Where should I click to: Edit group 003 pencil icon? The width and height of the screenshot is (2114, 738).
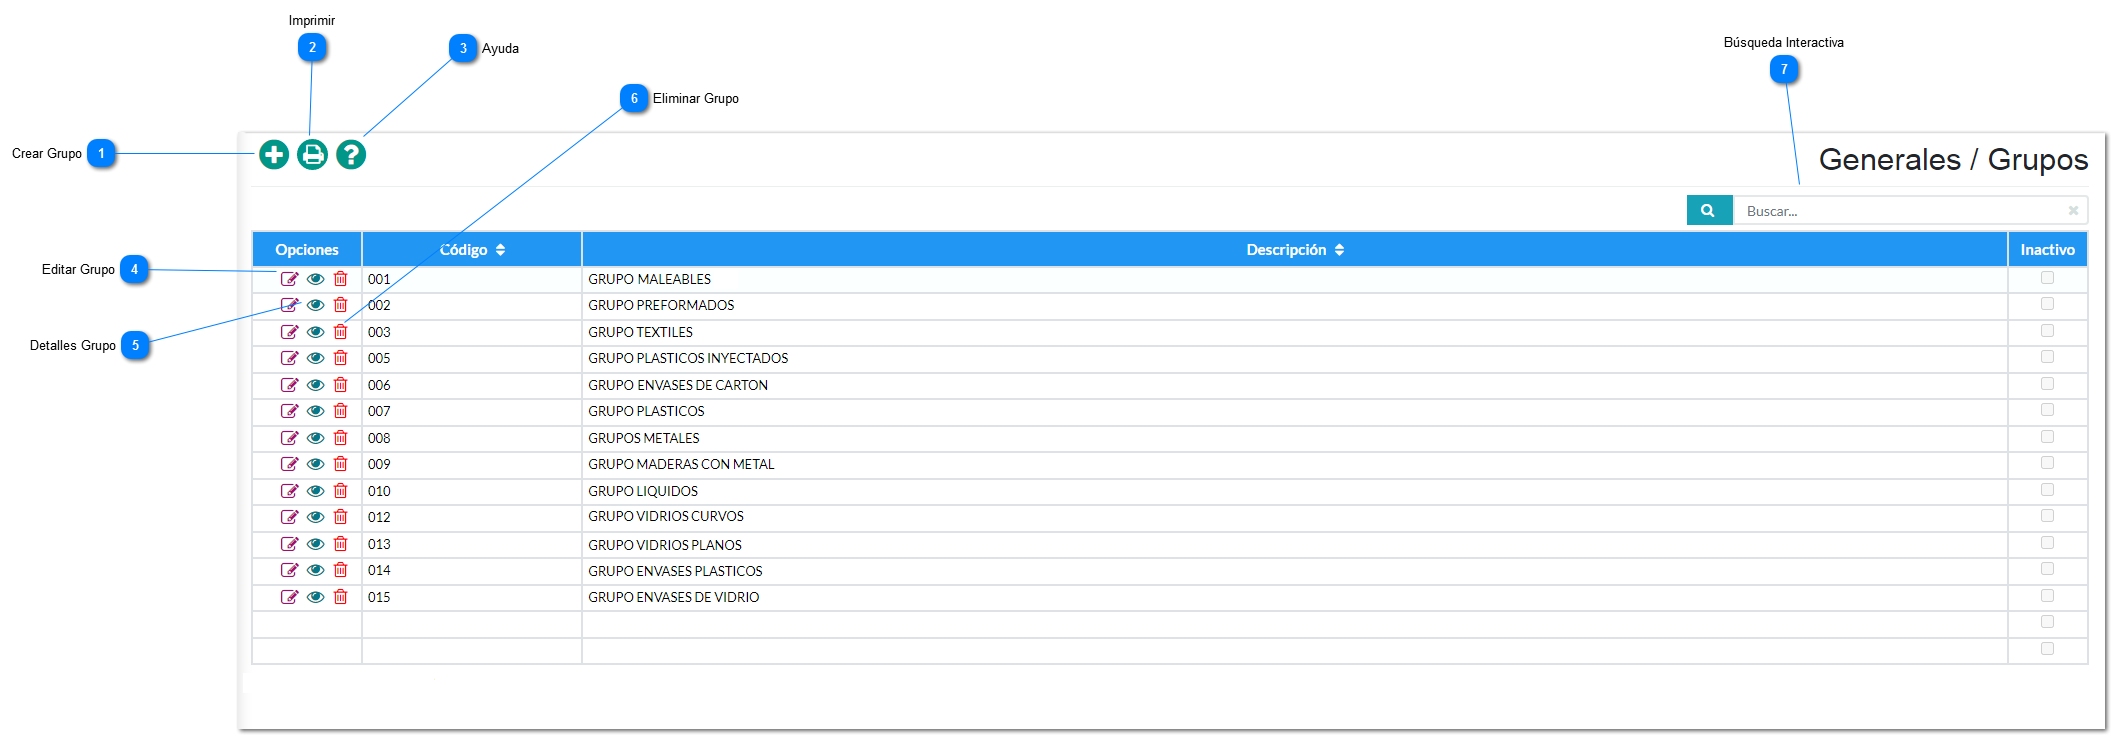(x=289, y=332)
